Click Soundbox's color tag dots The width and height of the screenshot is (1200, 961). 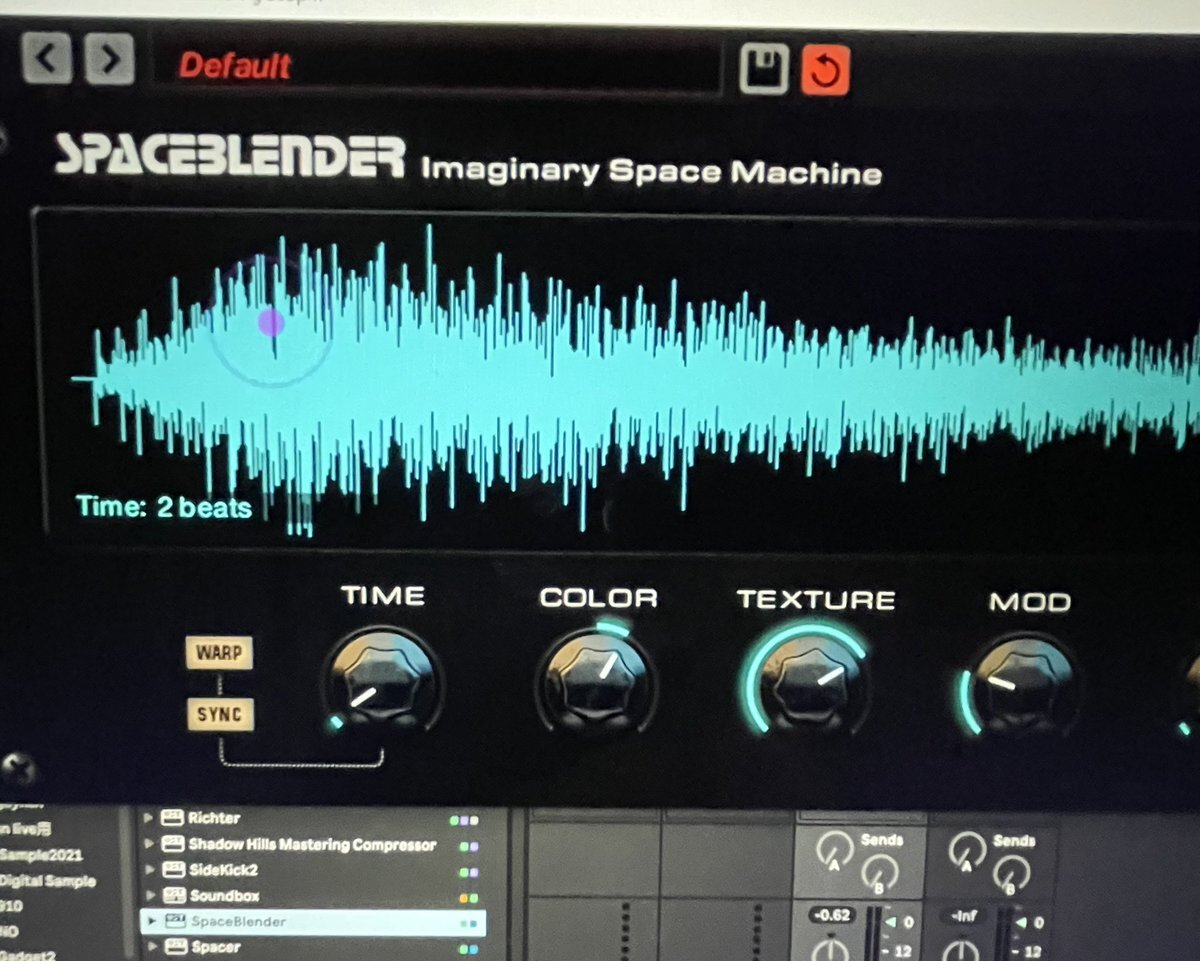tap(468, 898)
